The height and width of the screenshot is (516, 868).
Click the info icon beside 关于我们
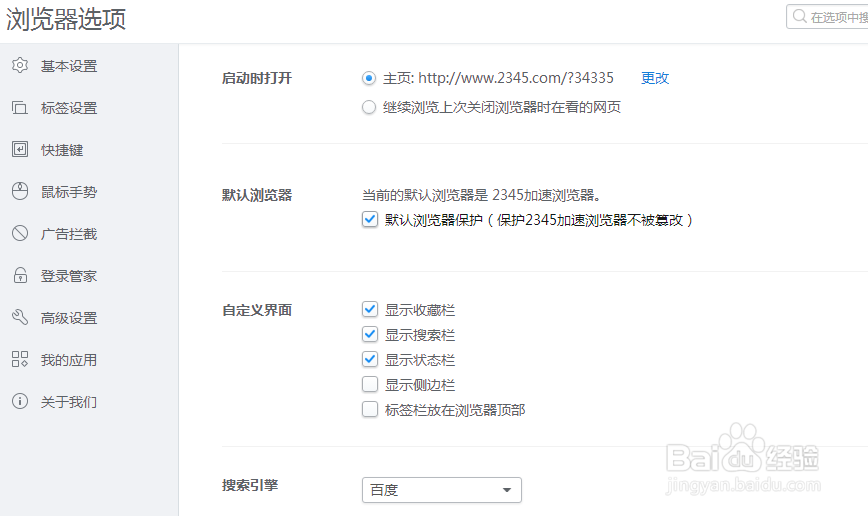tap(20, 401)
